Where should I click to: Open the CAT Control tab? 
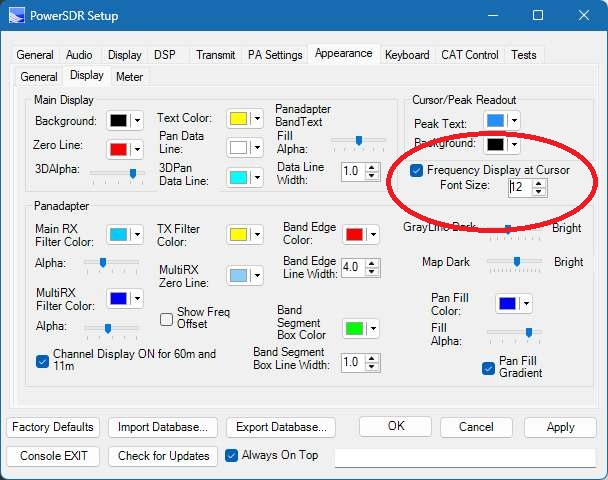(470, 55)
